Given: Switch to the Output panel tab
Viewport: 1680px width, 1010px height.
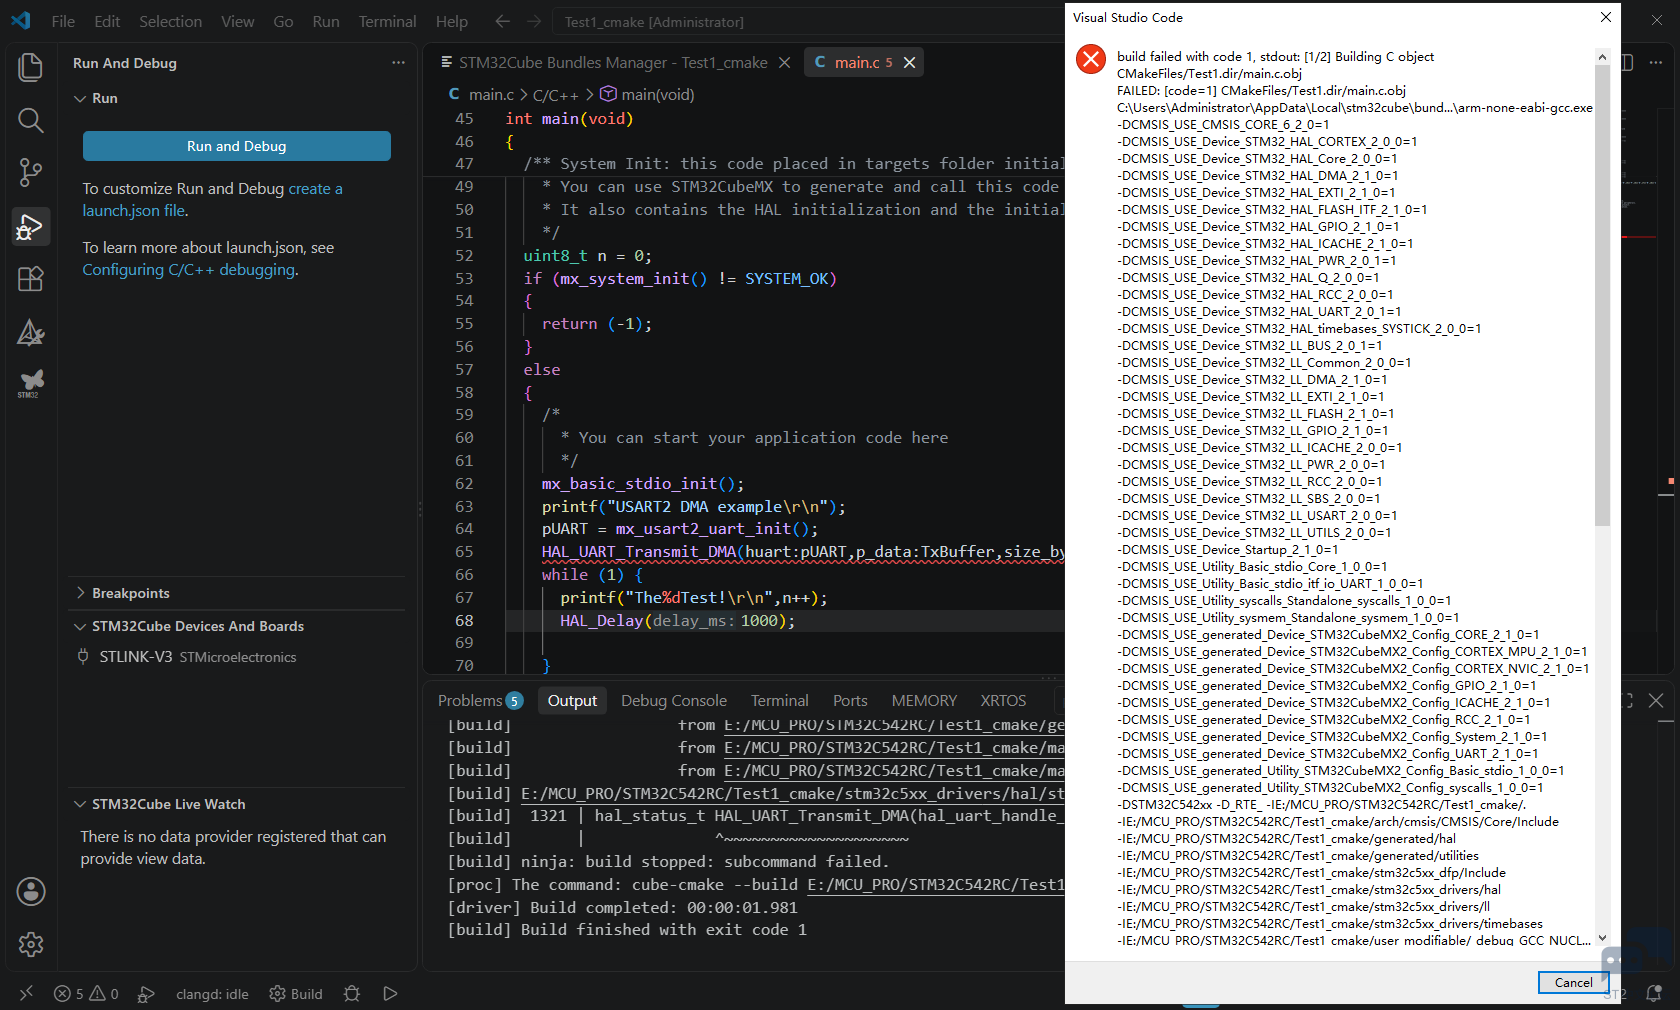Looking at the screenshot, I should tap(572, 700).
